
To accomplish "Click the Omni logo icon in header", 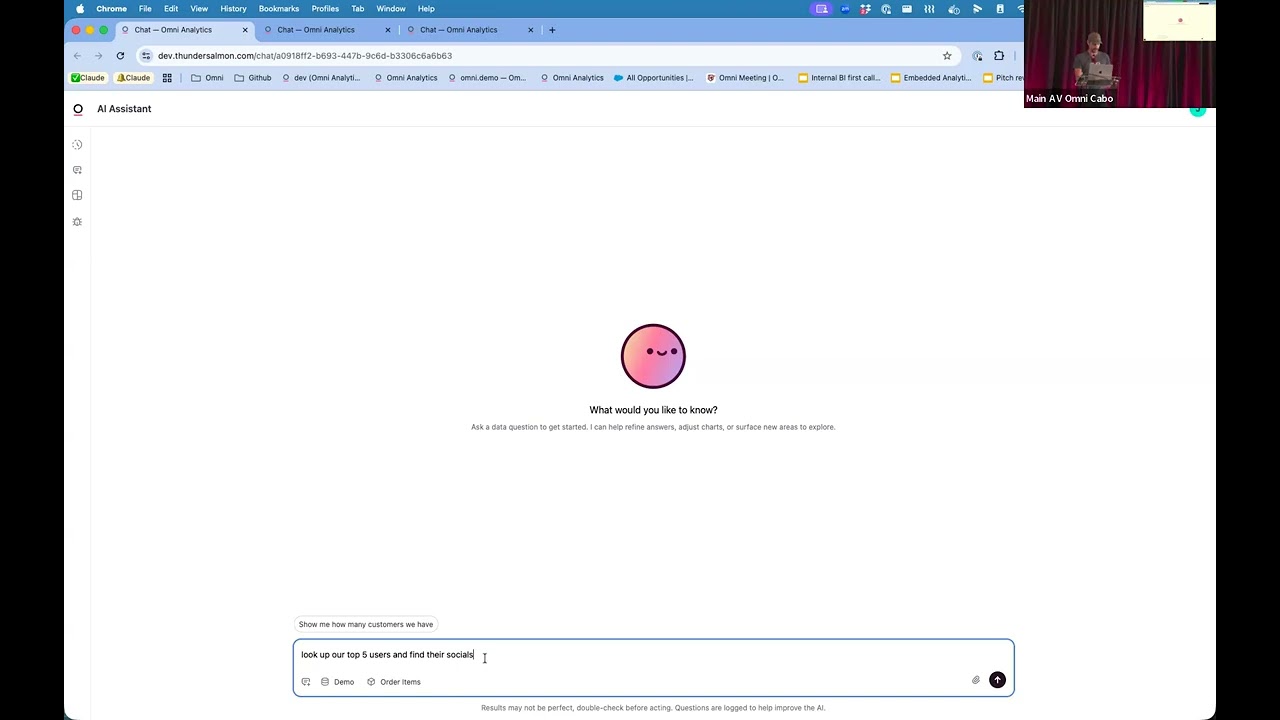I will (78, 109).
